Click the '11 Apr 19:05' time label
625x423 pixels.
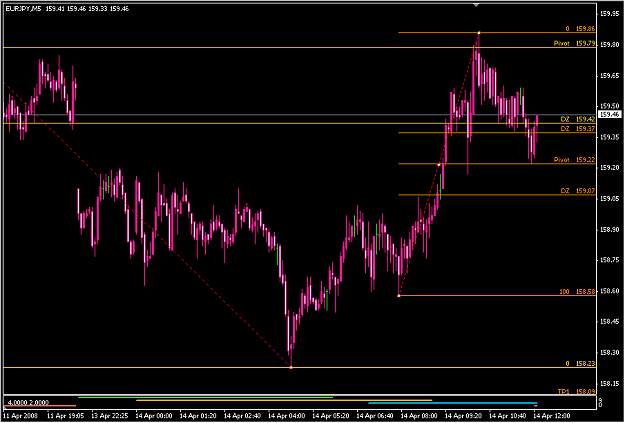pyautogui.click(x=65, y=416)
